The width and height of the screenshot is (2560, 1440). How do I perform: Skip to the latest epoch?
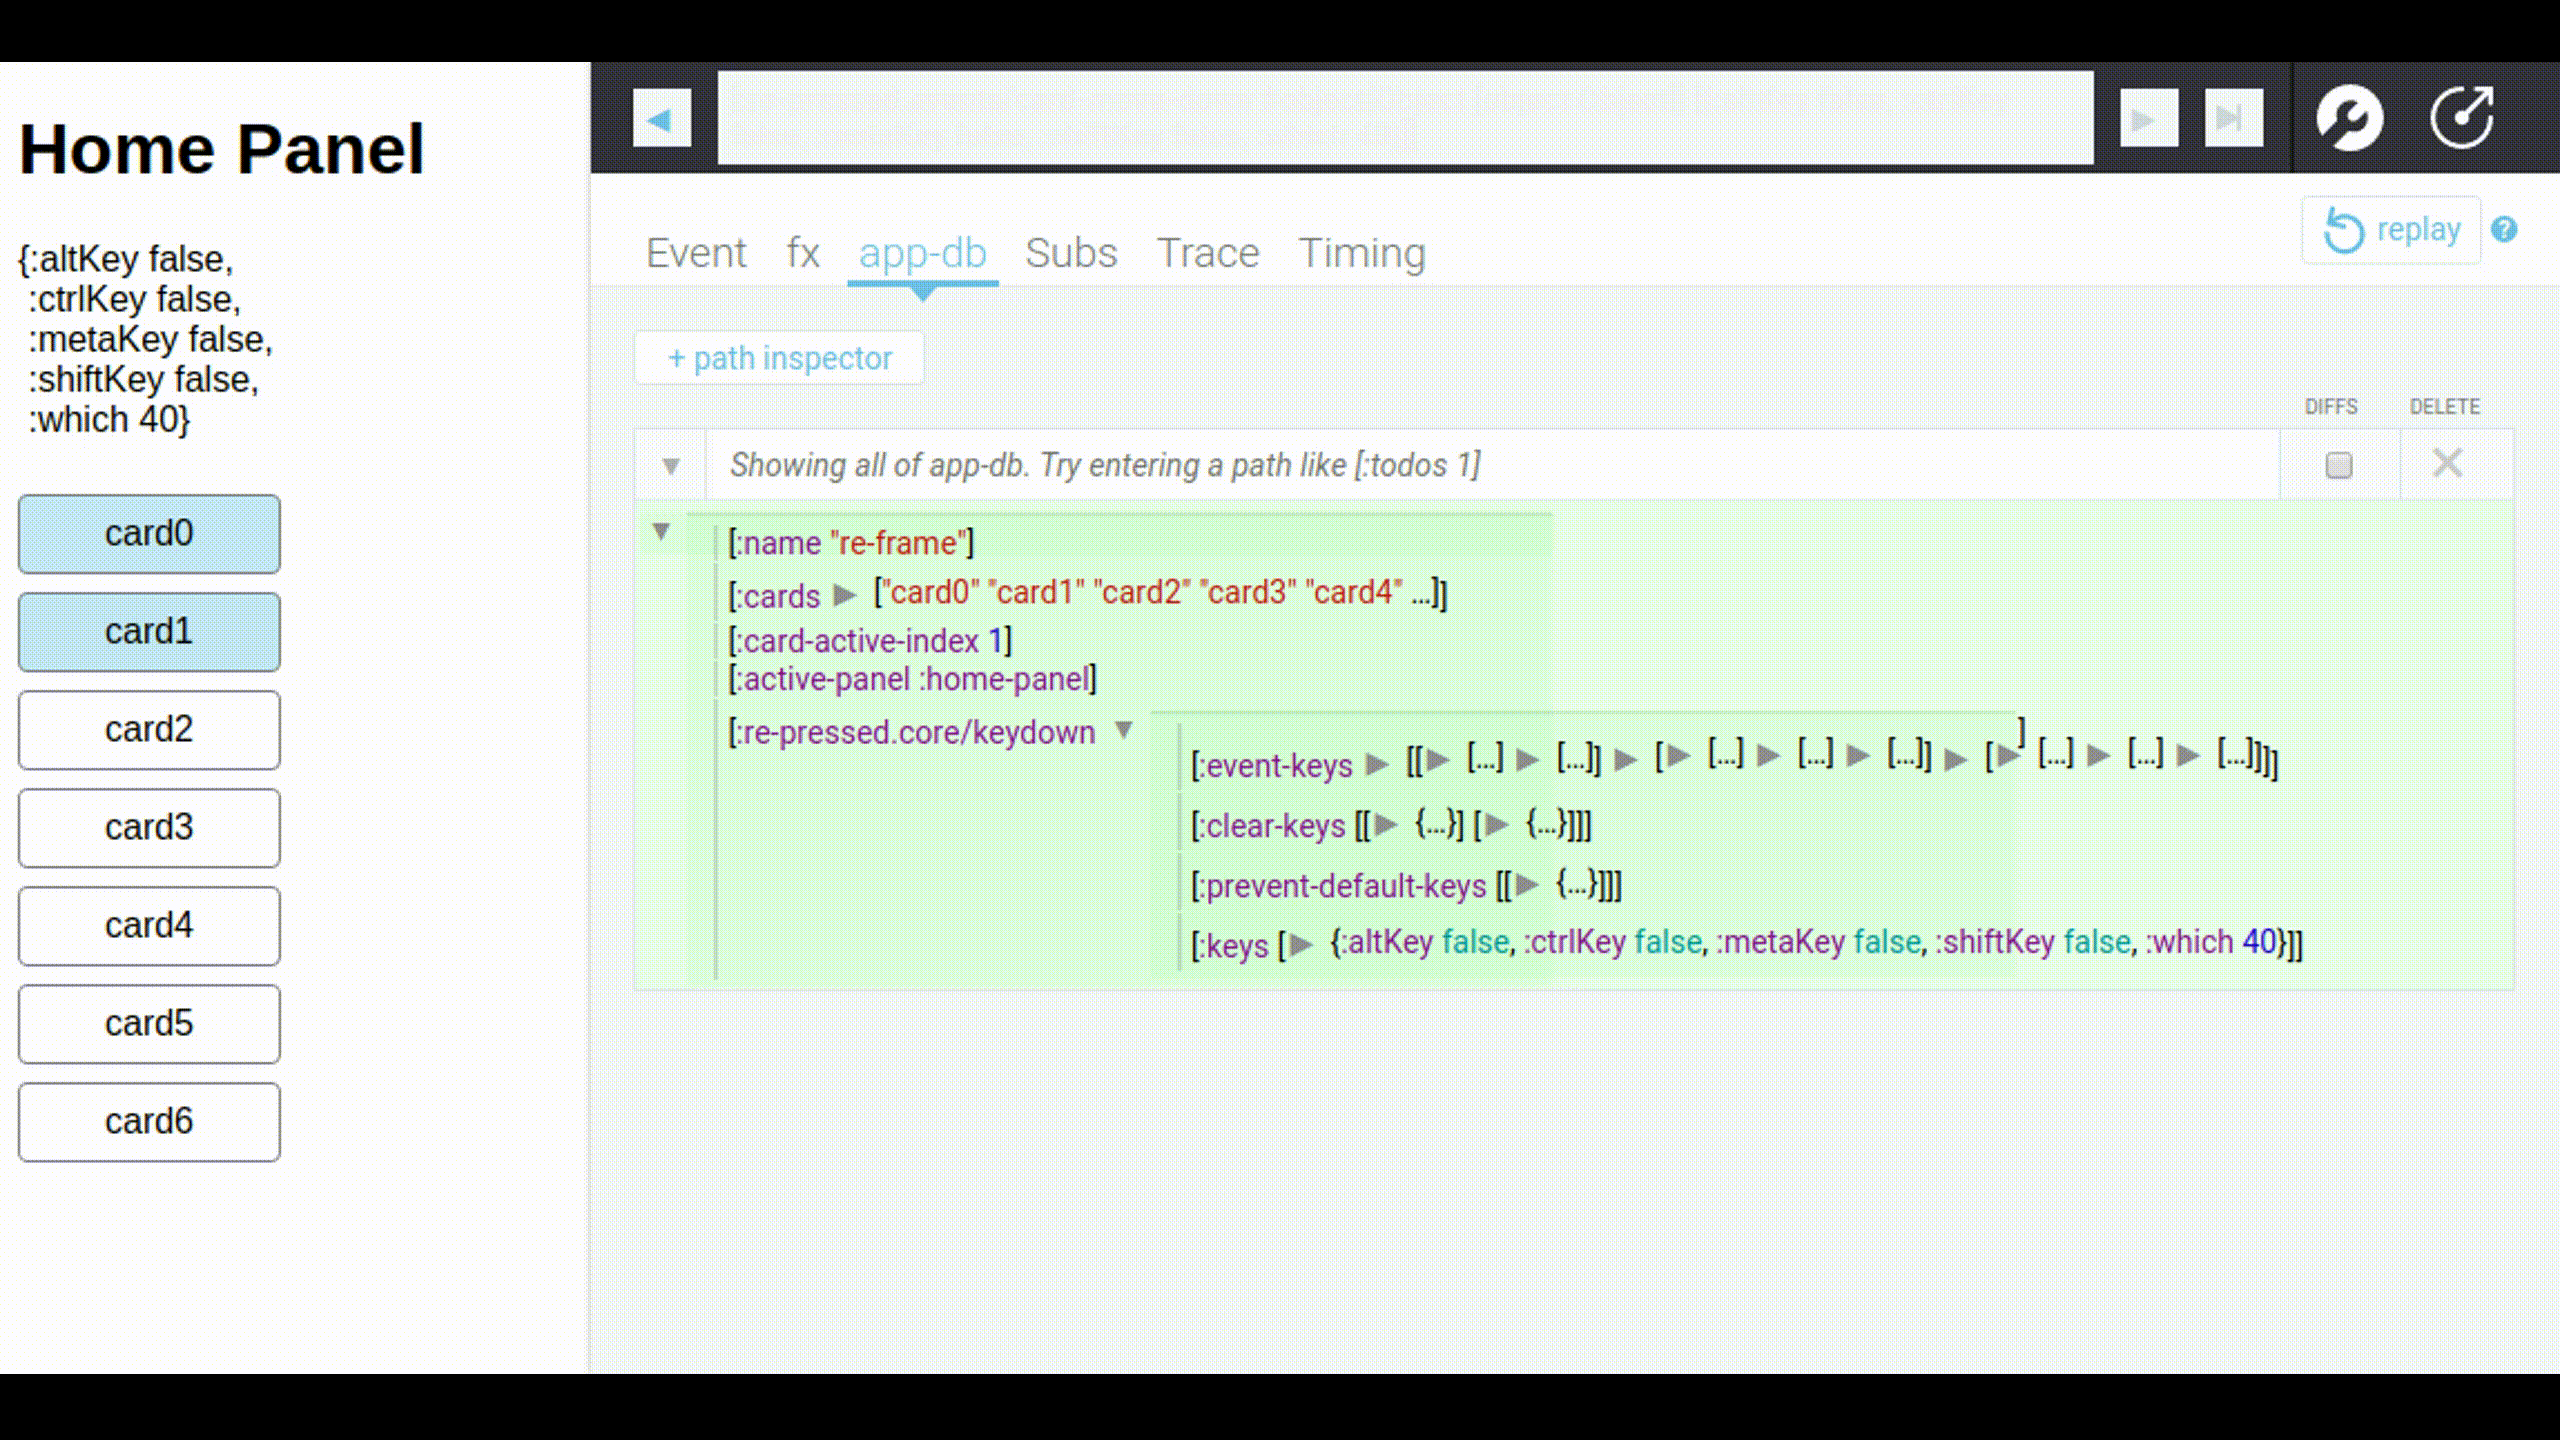coord(2233,119)
